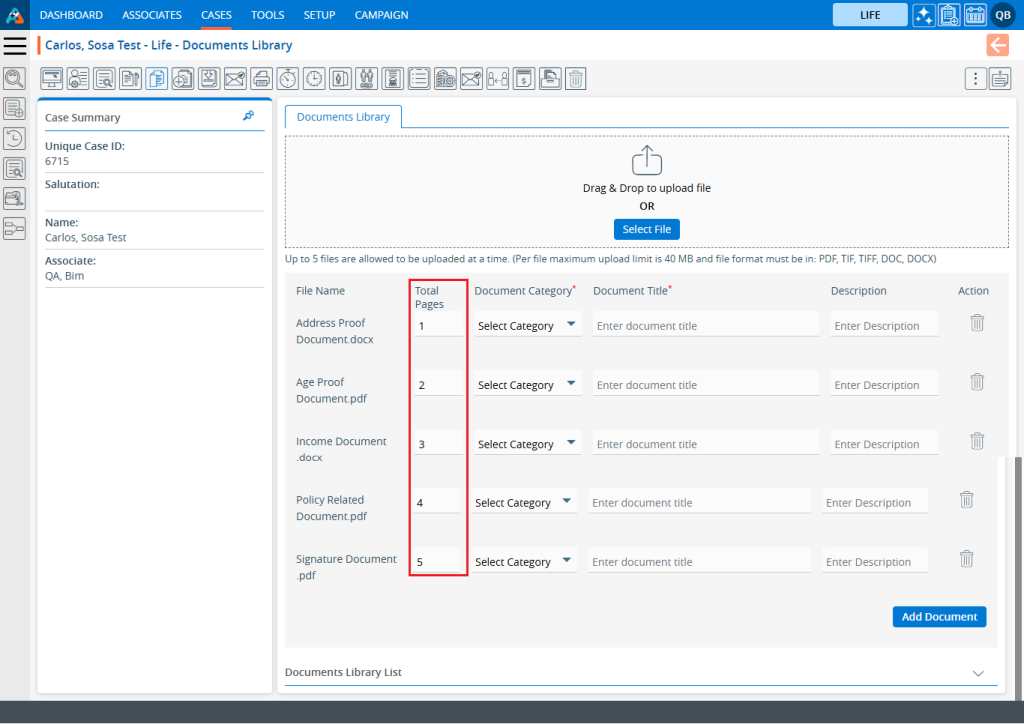Click the printer icon in toolbar
The width and height of the screenshot is (1024, 724).
261,79
